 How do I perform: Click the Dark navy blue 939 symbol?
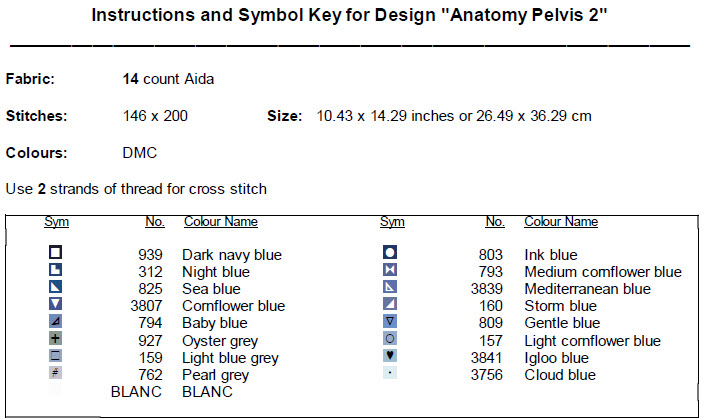coord(56,254)
